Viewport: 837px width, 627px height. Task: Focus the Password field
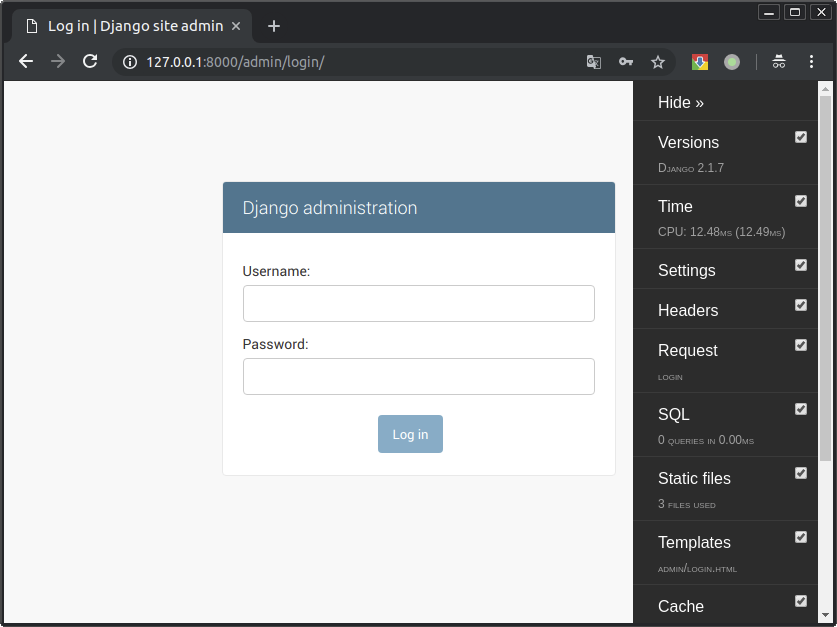point(418,377)
